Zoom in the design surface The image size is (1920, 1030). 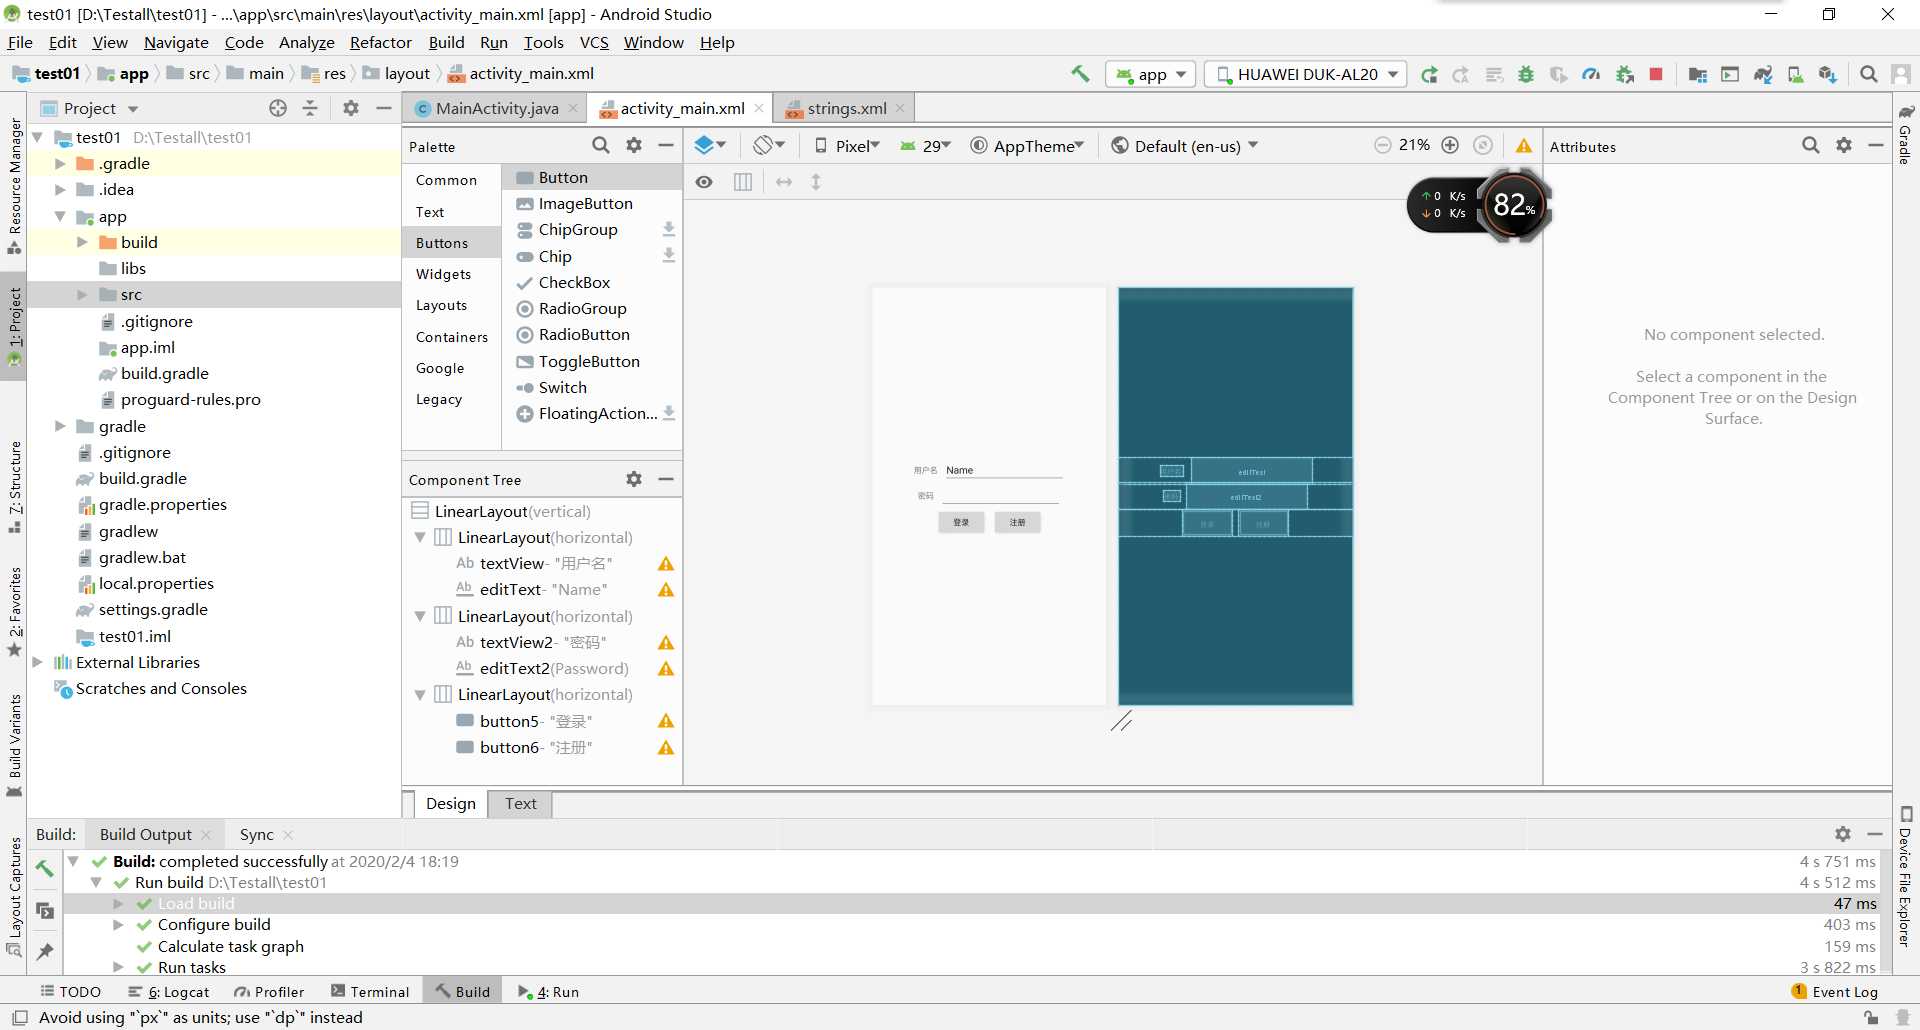(x=1450, y=145)
